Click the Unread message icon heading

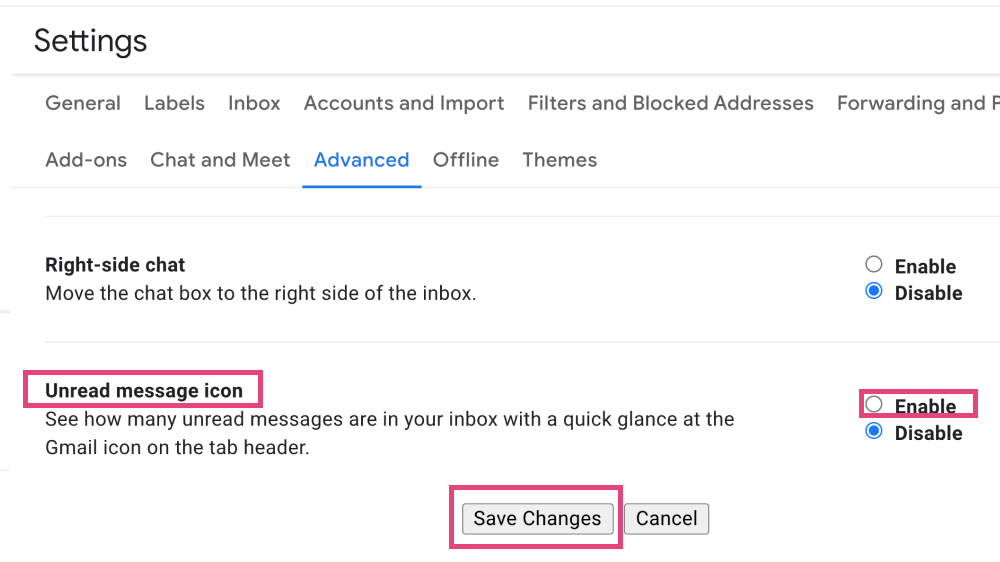[x=143, y=390]
